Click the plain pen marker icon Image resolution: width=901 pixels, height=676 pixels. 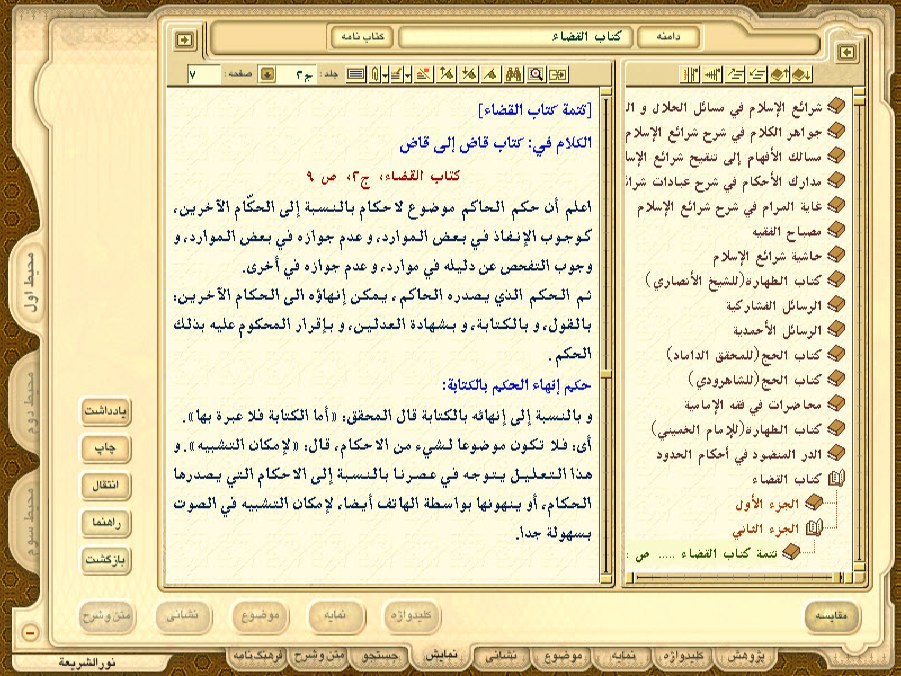click(x=491, y=74)
